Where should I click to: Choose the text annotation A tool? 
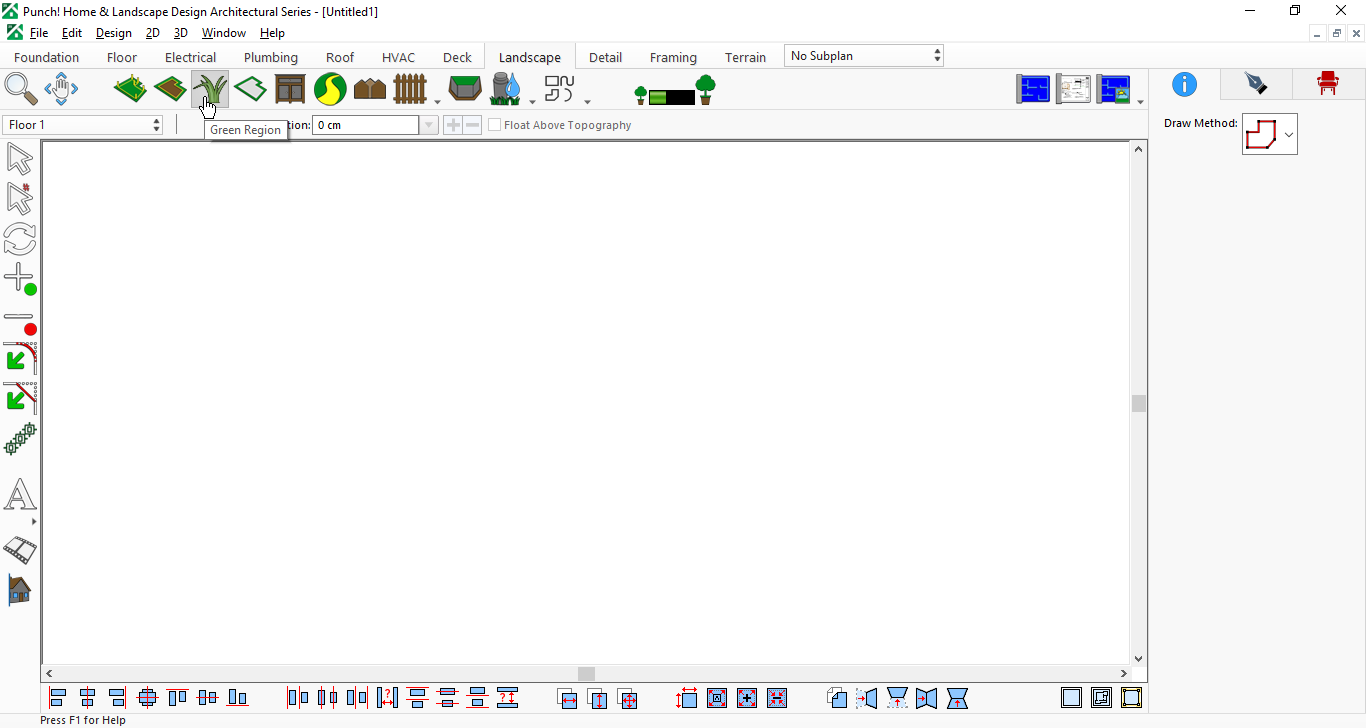click(20, 494)
